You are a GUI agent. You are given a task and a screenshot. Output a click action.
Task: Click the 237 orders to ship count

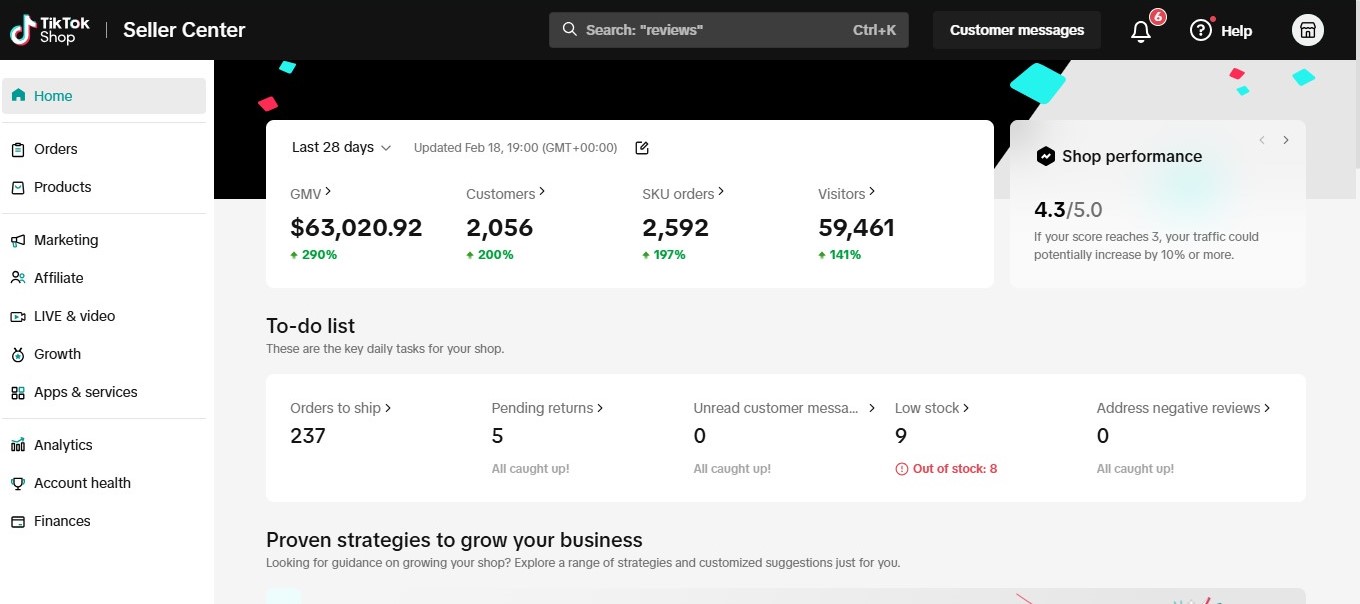[308, 436]
